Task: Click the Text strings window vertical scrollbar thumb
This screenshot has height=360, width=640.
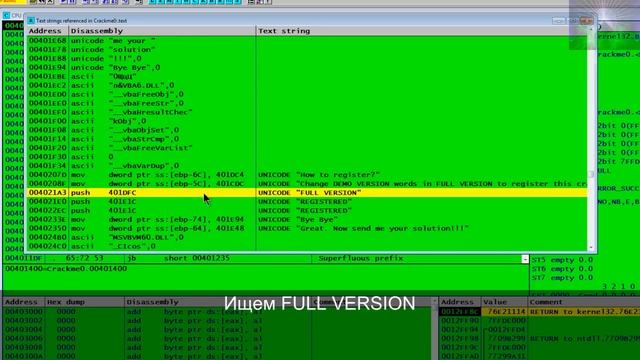Action: tap(591, 174)
